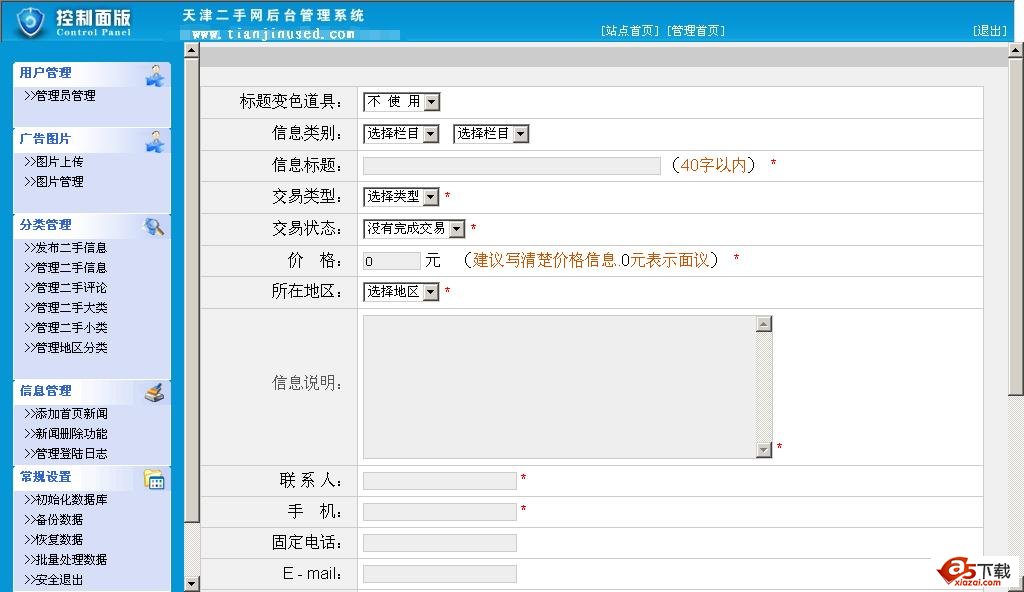Click the magnifier icon beside 分类管理
The width and height of the screenshot is (1024, 592).
154,226
